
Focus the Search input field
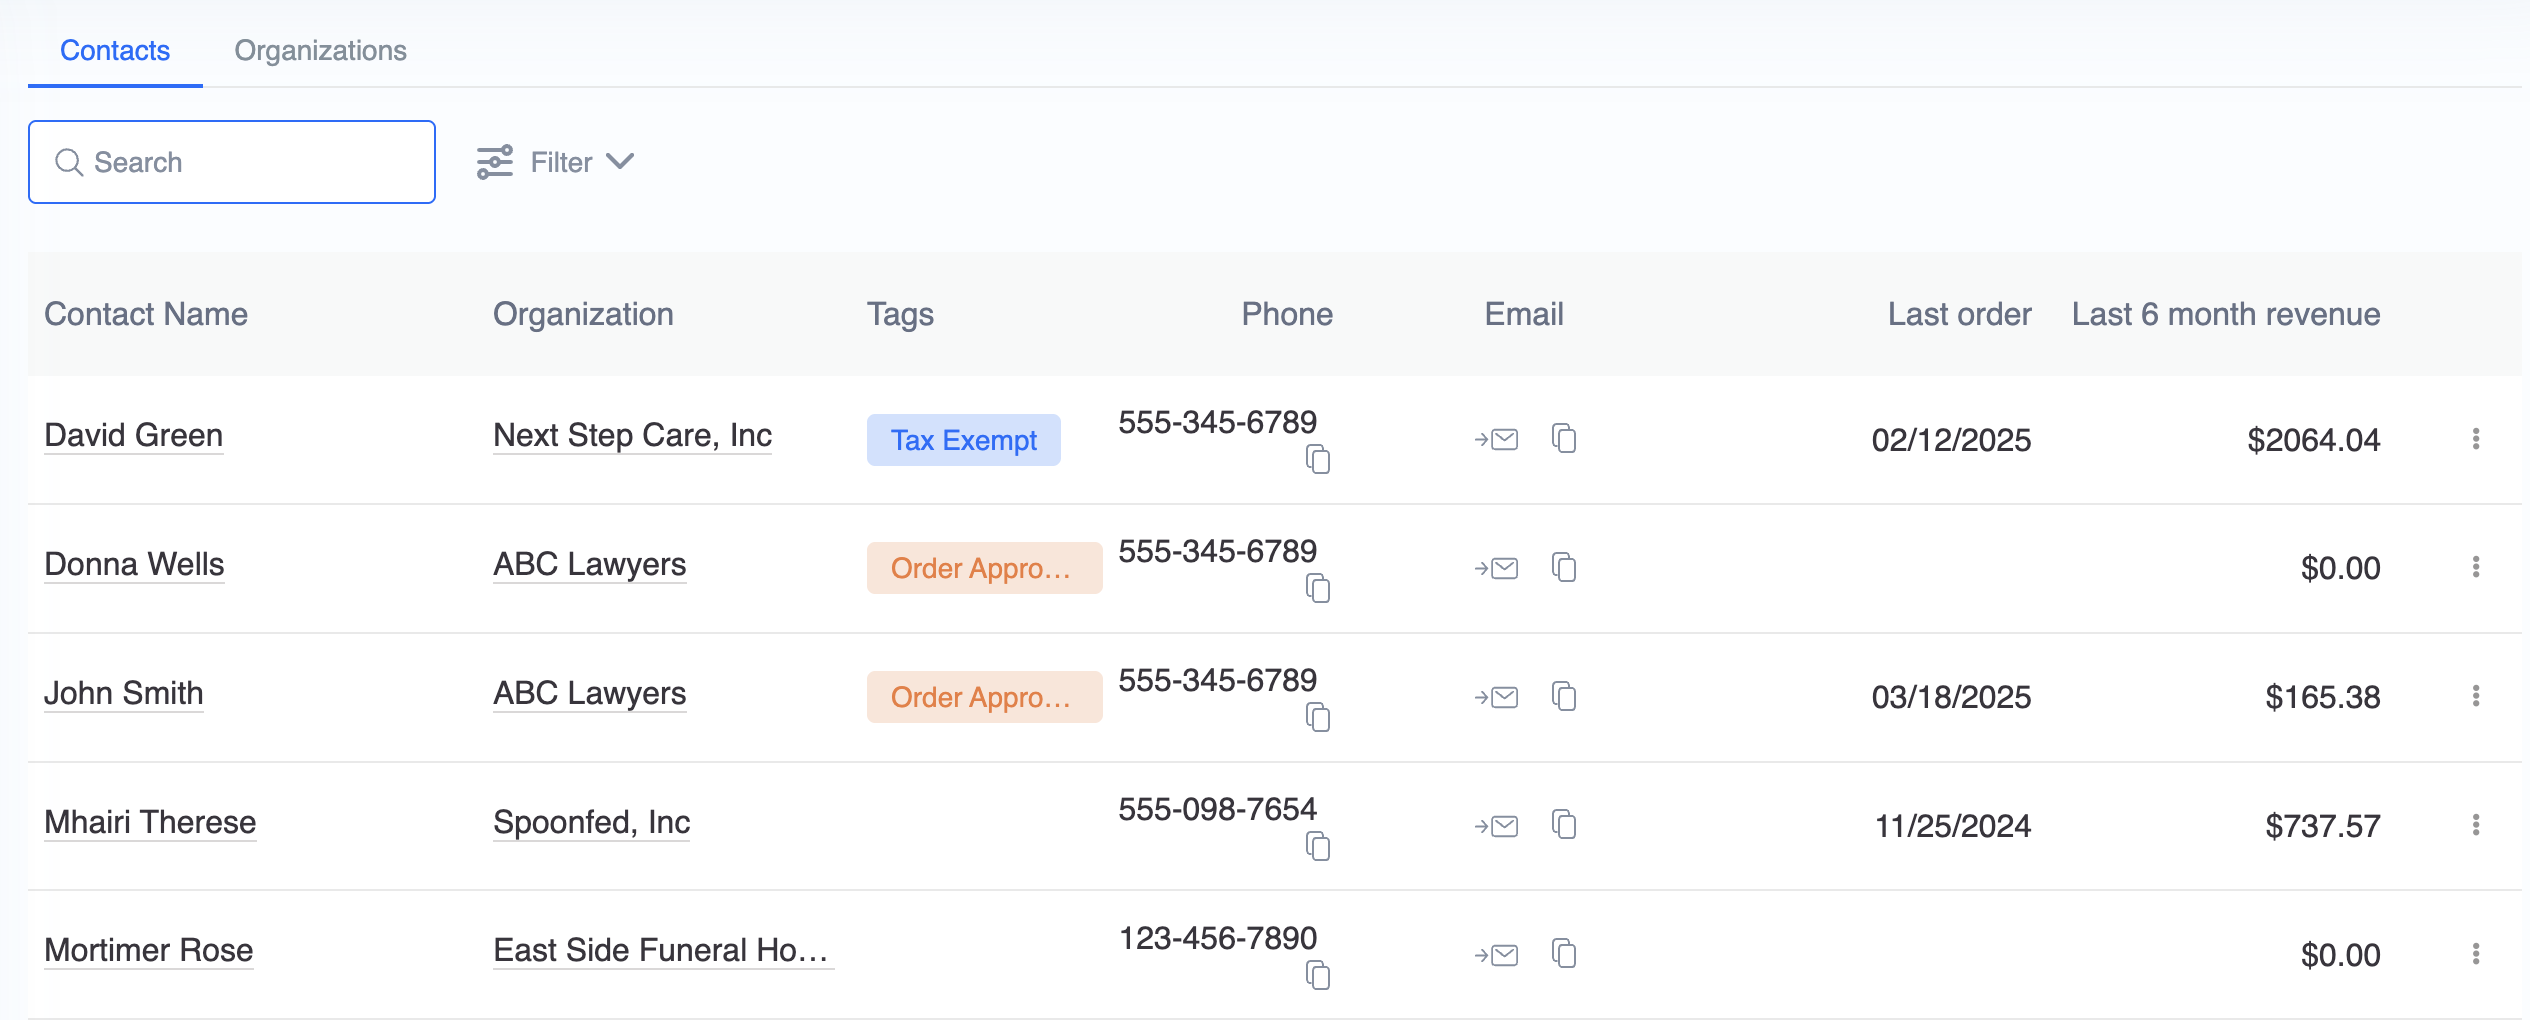(x=232, y=162)
